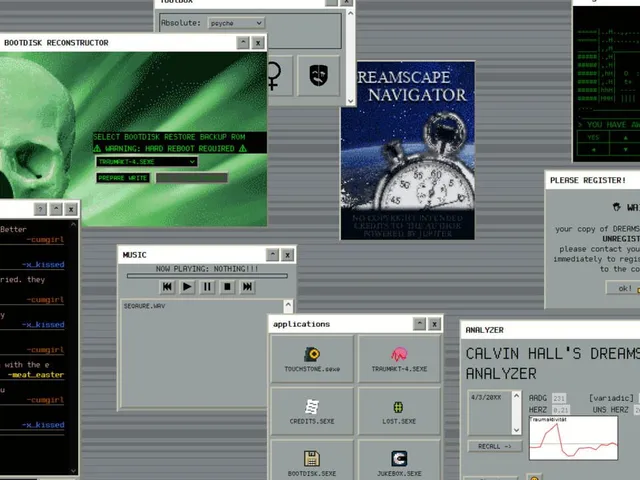
Task: Expand the TRAUMAKT-4.SEXE bootdisk dropdown
Action: coord(147,162)
